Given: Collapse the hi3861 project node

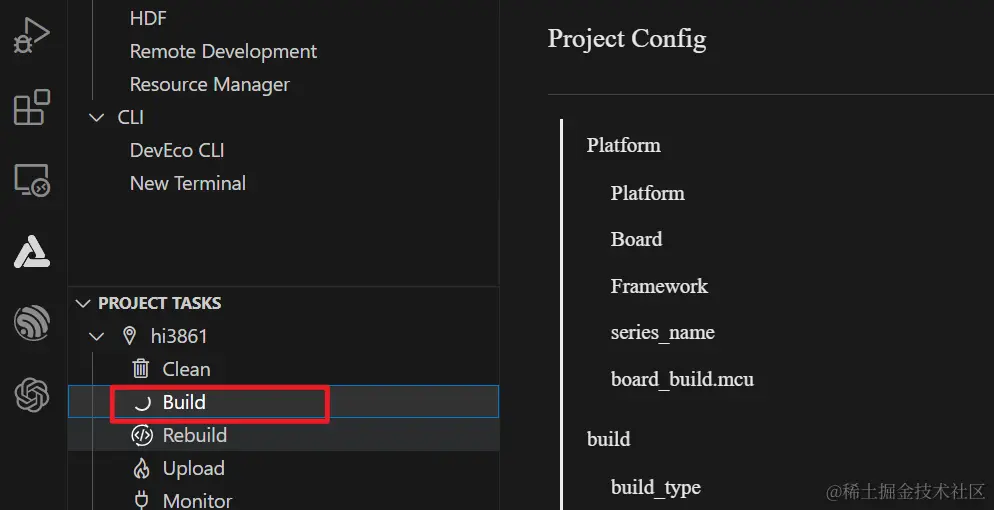Looking at the screenshot, I should coord(97,336).
